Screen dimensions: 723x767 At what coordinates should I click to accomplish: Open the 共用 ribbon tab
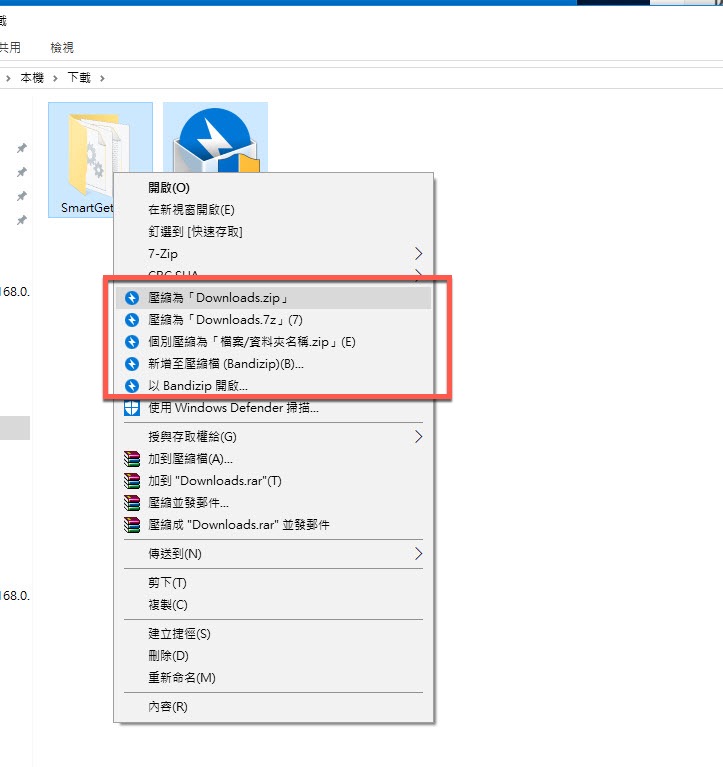click(9, 47)
